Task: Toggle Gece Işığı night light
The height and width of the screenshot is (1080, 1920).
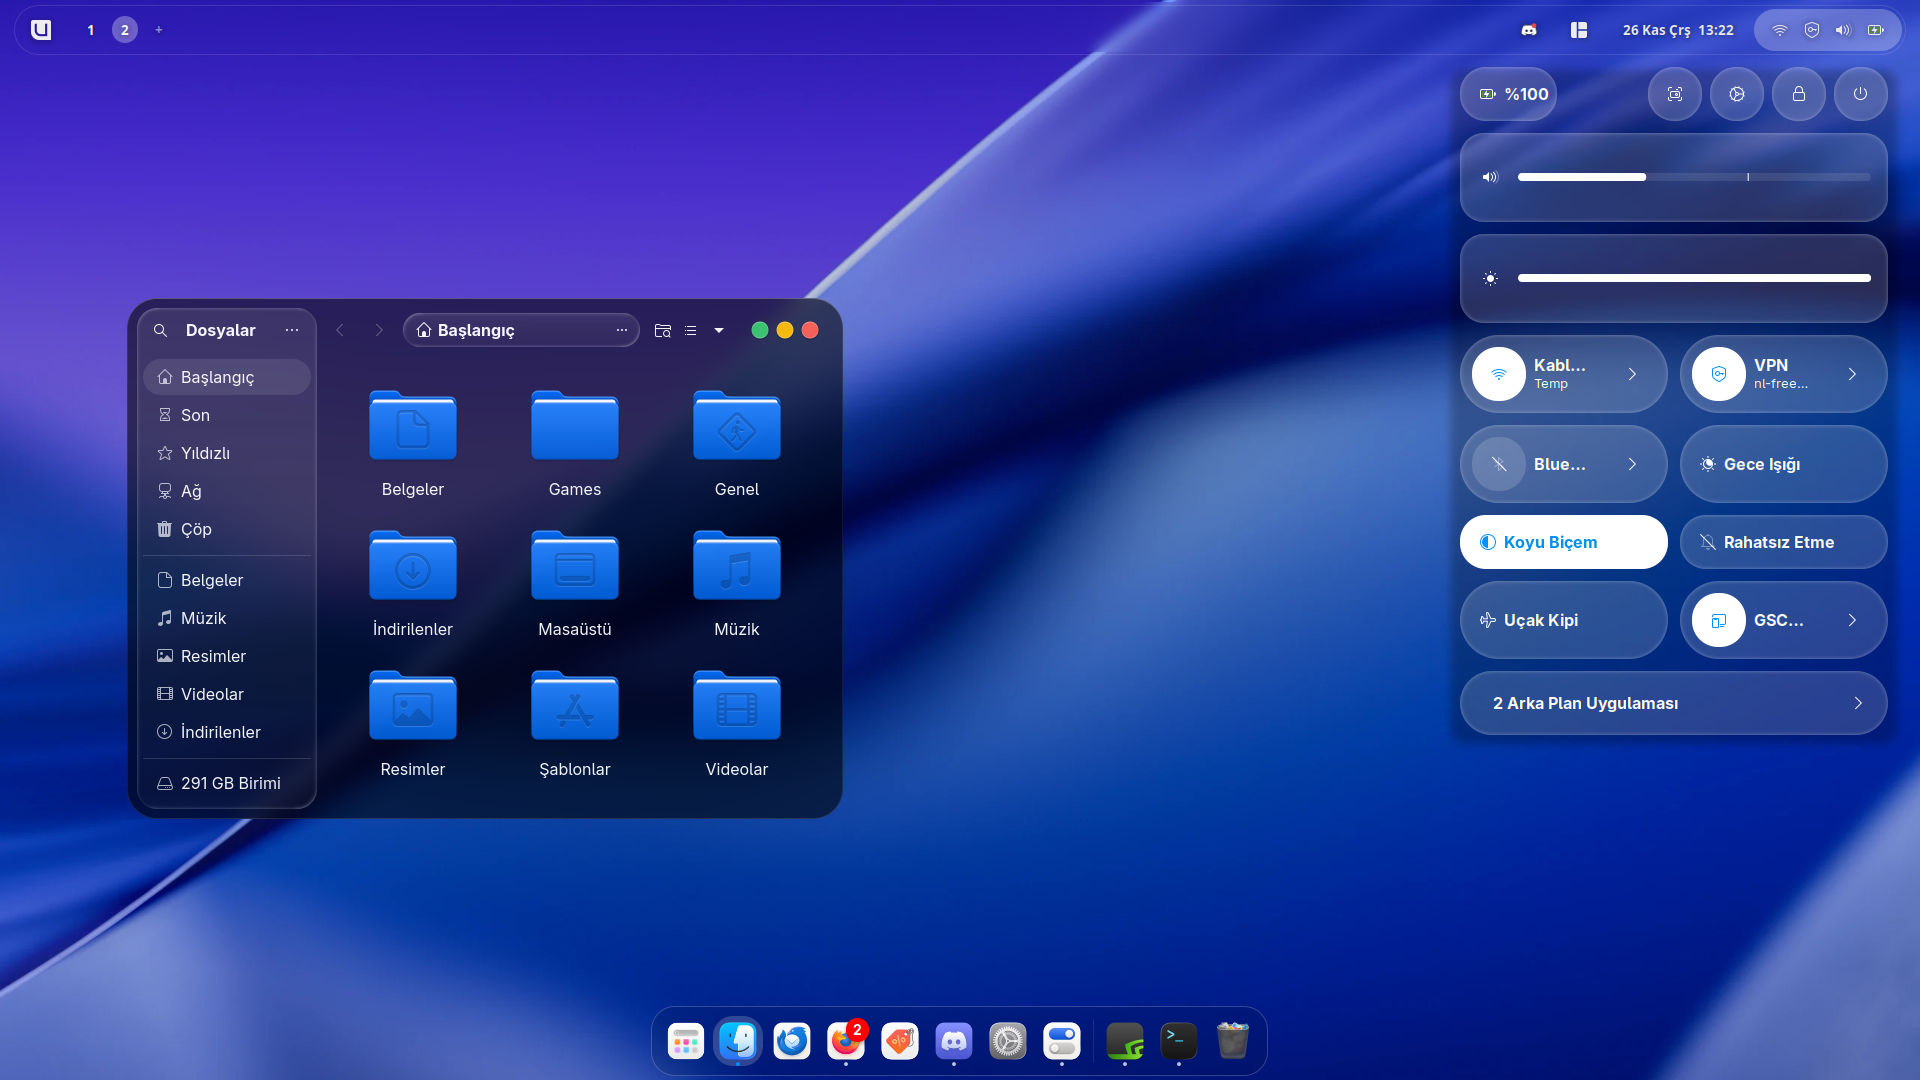Action: pyautogui.click(x=1783, y=464)
